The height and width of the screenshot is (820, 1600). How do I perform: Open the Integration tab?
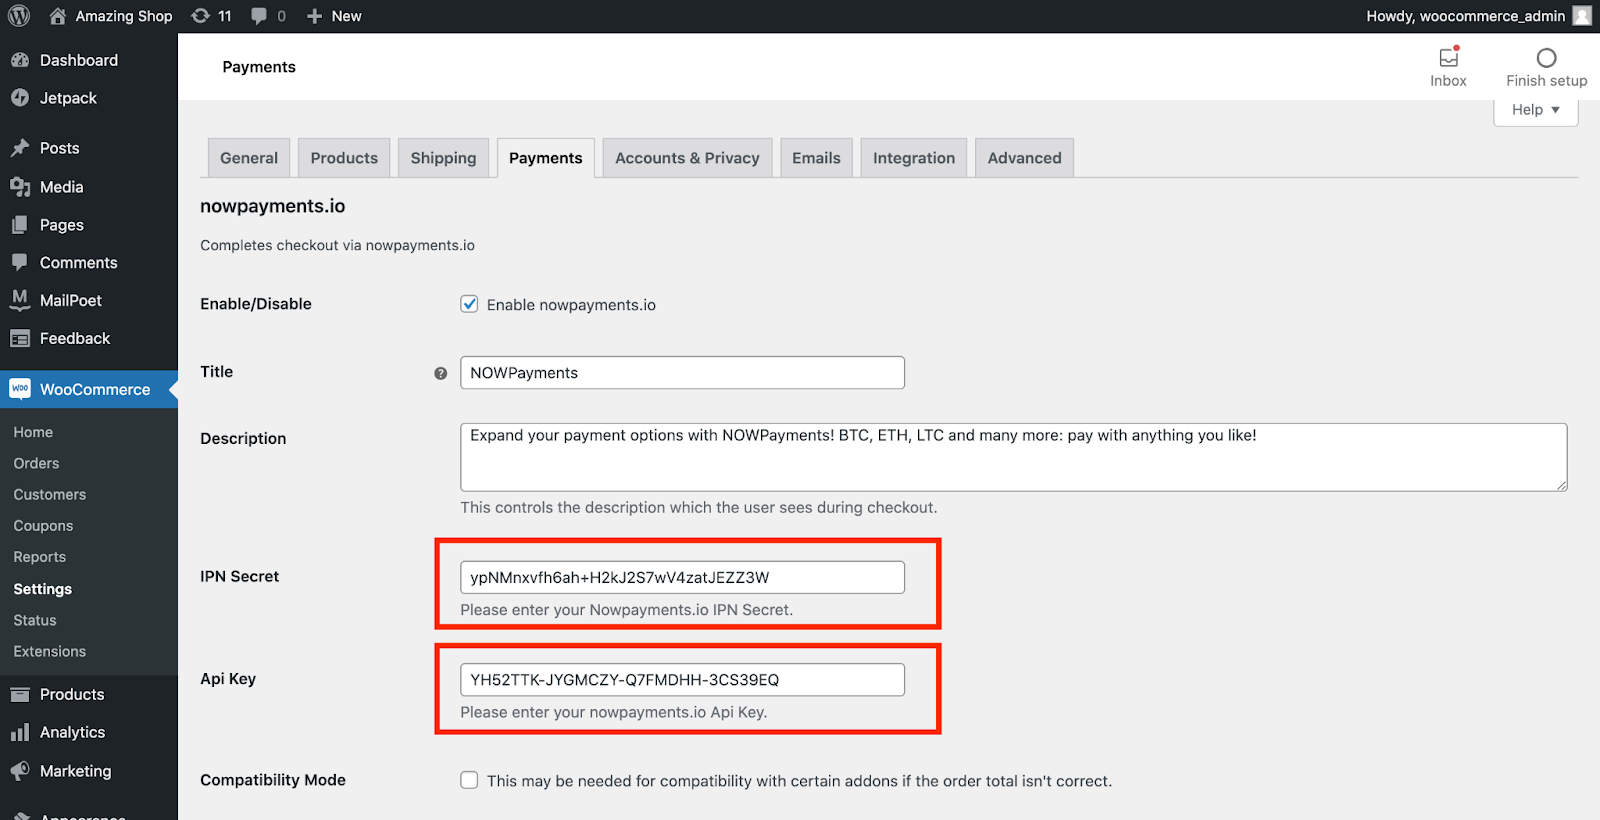pos(914,158)
